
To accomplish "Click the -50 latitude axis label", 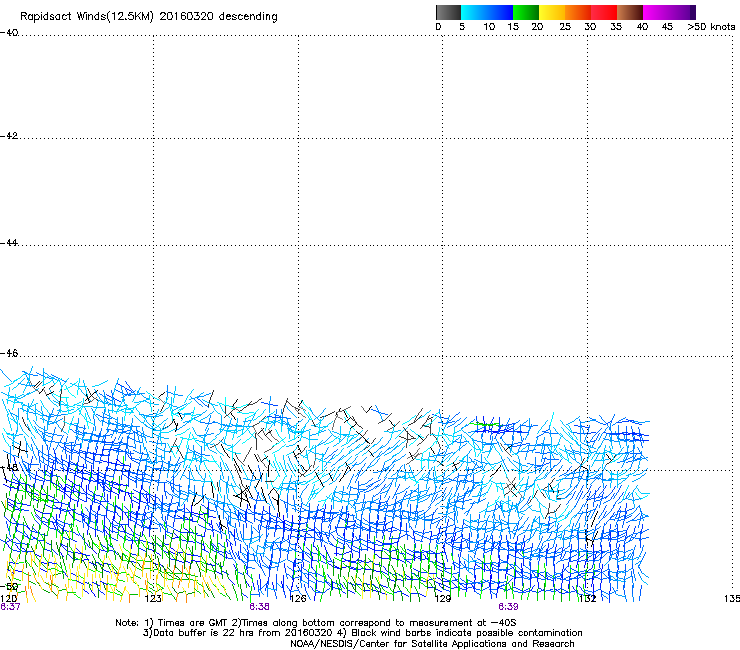I will [x=9, y=587].
